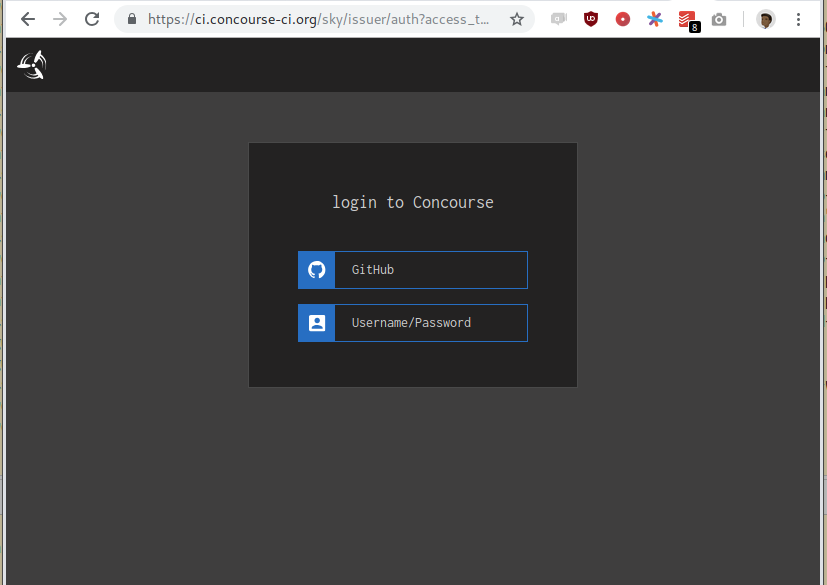Navigate back with the arrow

pyautogui.click(x=25, y=18)
